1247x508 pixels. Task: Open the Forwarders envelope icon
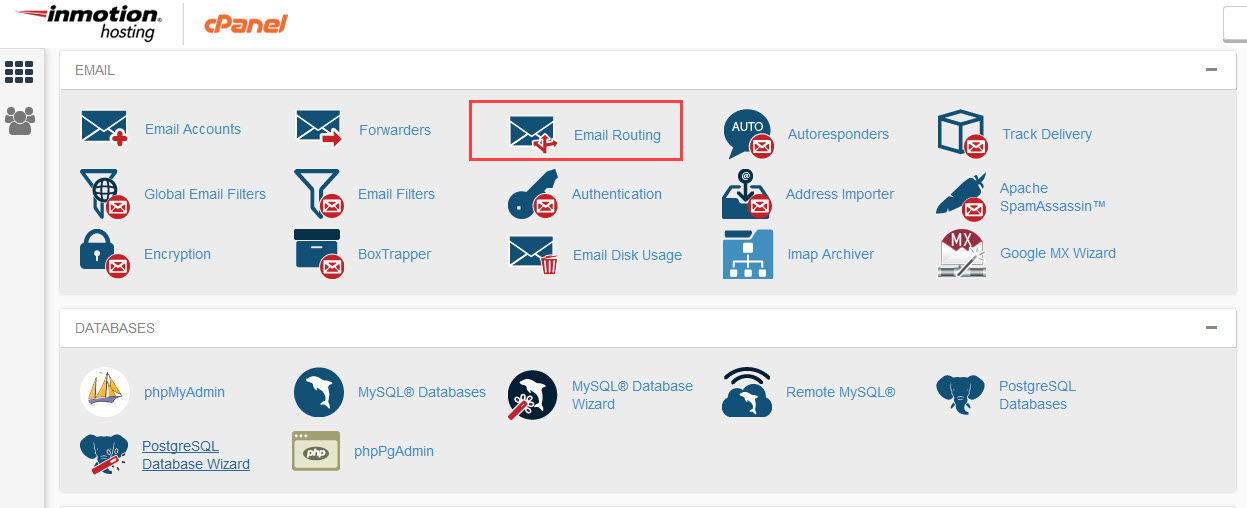pyautogui.click(x=319, y=129)
